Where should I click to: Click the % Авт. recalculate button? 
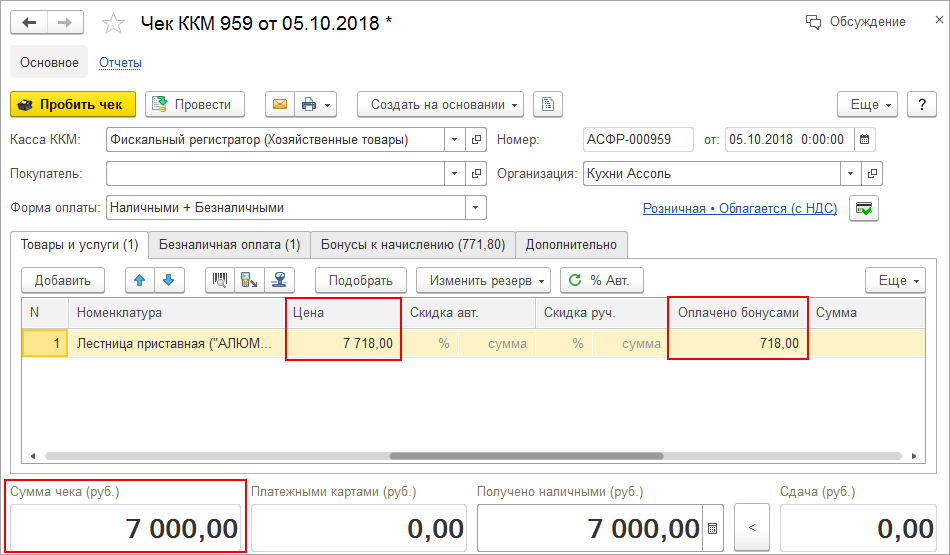(x=602, y=281)
